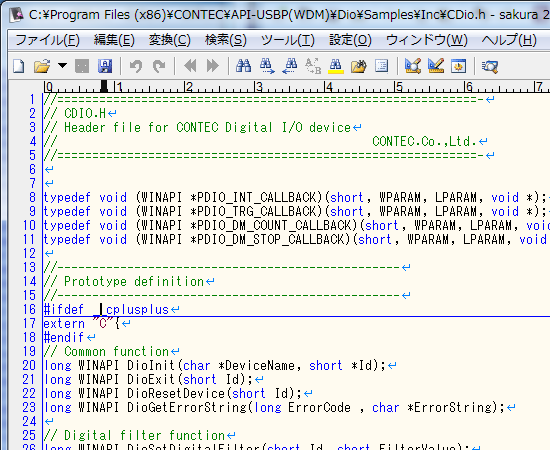Open the common settings pencil-ruler icon
This screenshot has height=450, width=550.
[x=436, y=66]
